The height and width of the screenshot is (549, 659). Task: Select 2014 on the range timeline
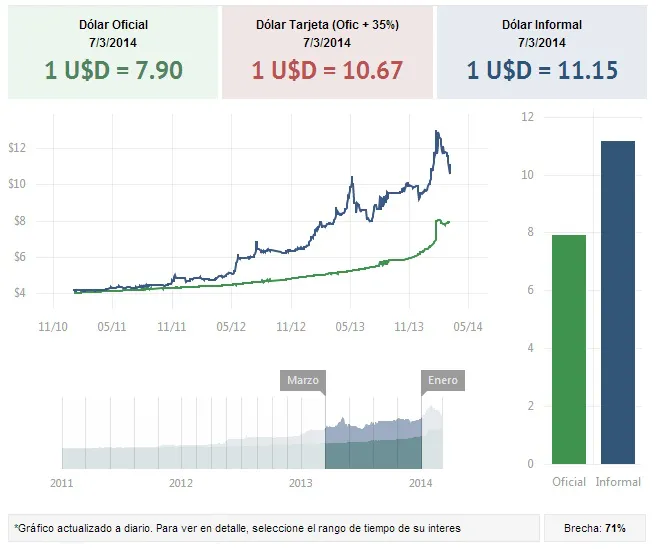[421, 482]
